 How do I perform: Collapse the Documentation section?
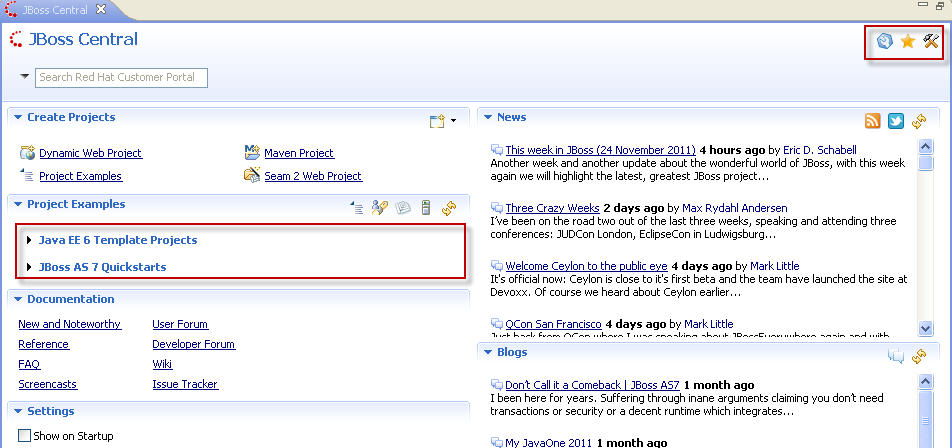18,299
